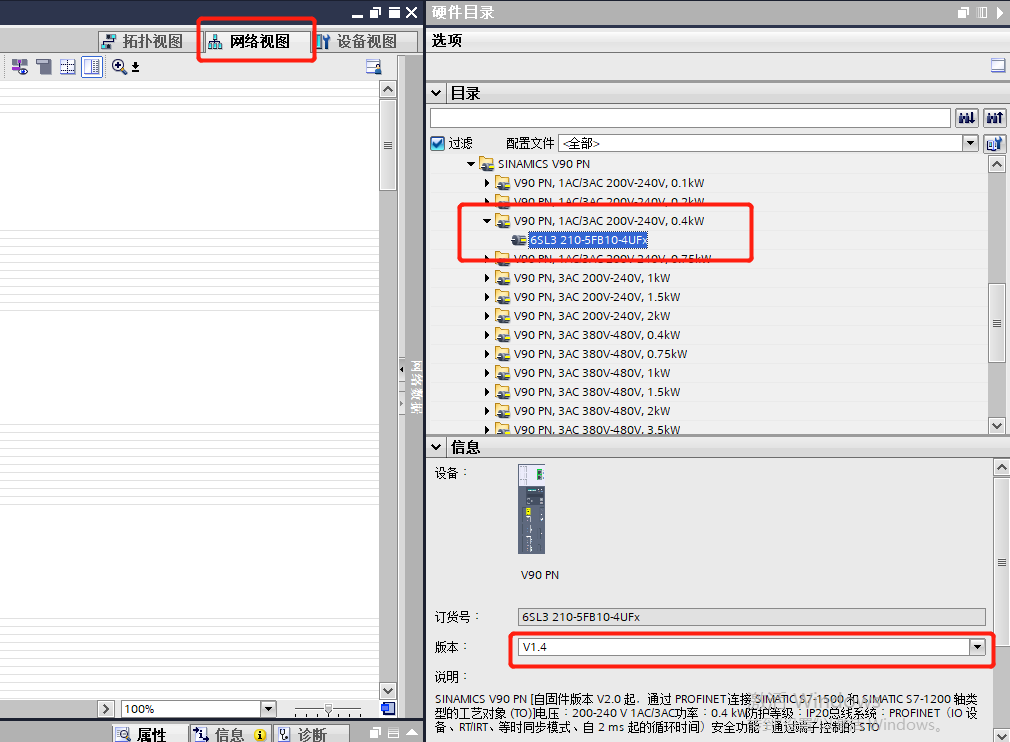Click the hardware catalog float window icon
Screen dimensions: 1010x742
(964, 12)
